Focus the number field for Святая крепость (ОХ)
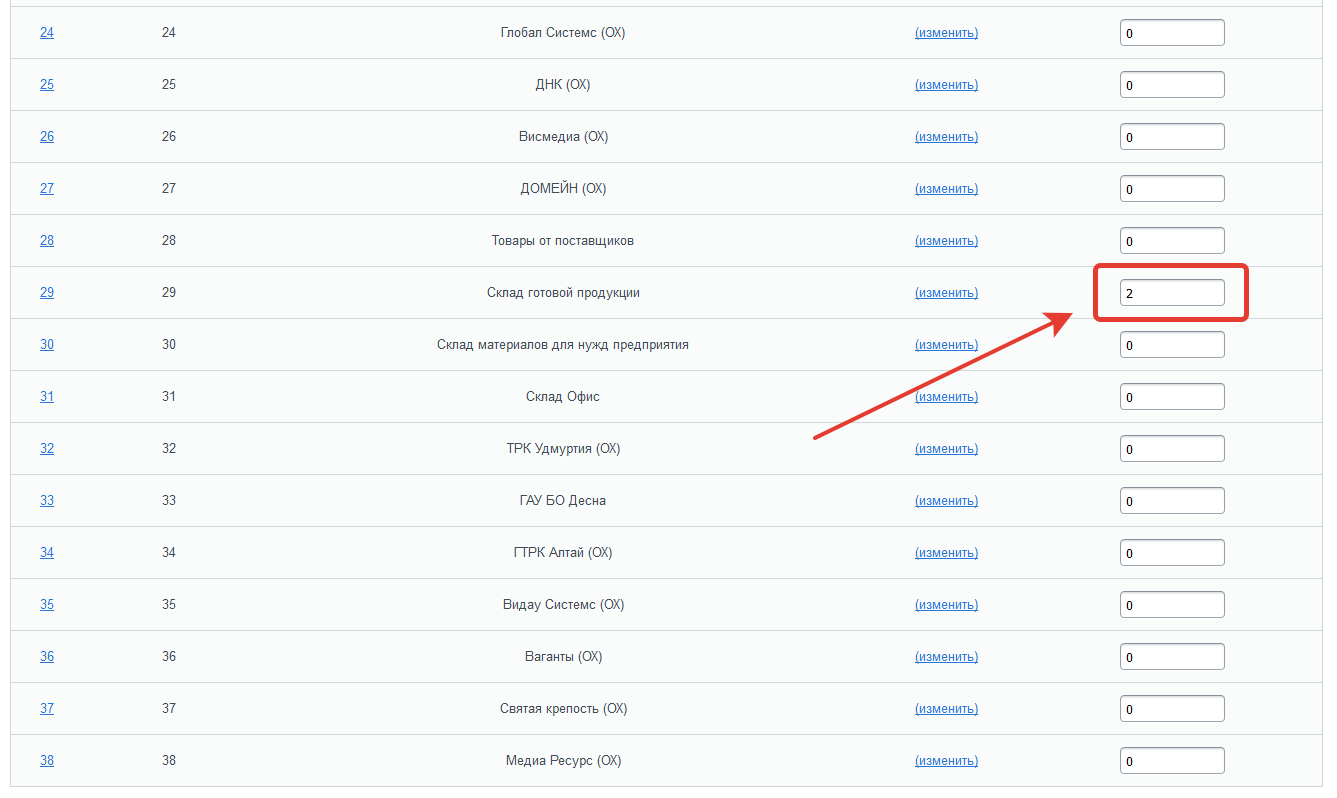This screenshot has height=798, width=1337. point(1171,709)
